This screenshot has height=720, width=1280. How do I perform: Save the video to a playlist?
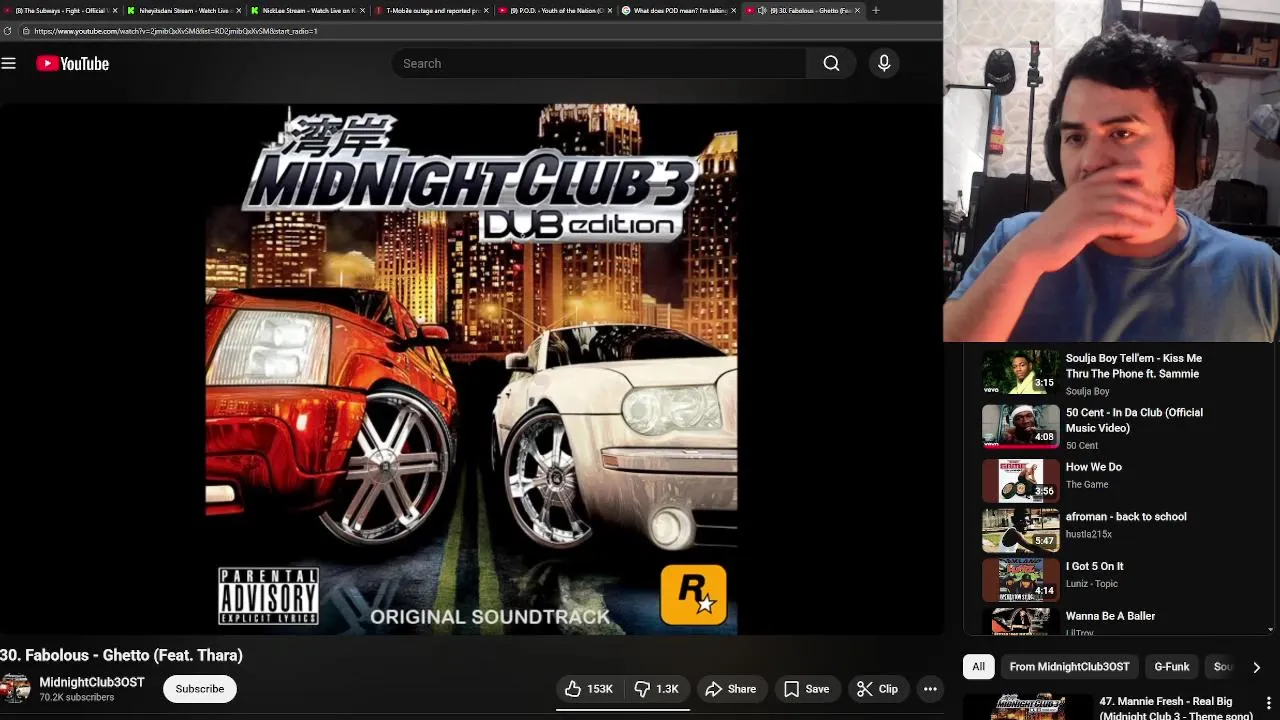(x=807, y=689)
